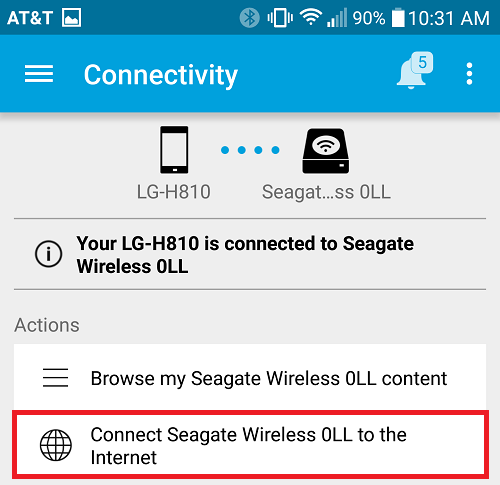
Task: Connect Seagate Wireless 0LL to the Internet
Action: [x=250, y=445]
